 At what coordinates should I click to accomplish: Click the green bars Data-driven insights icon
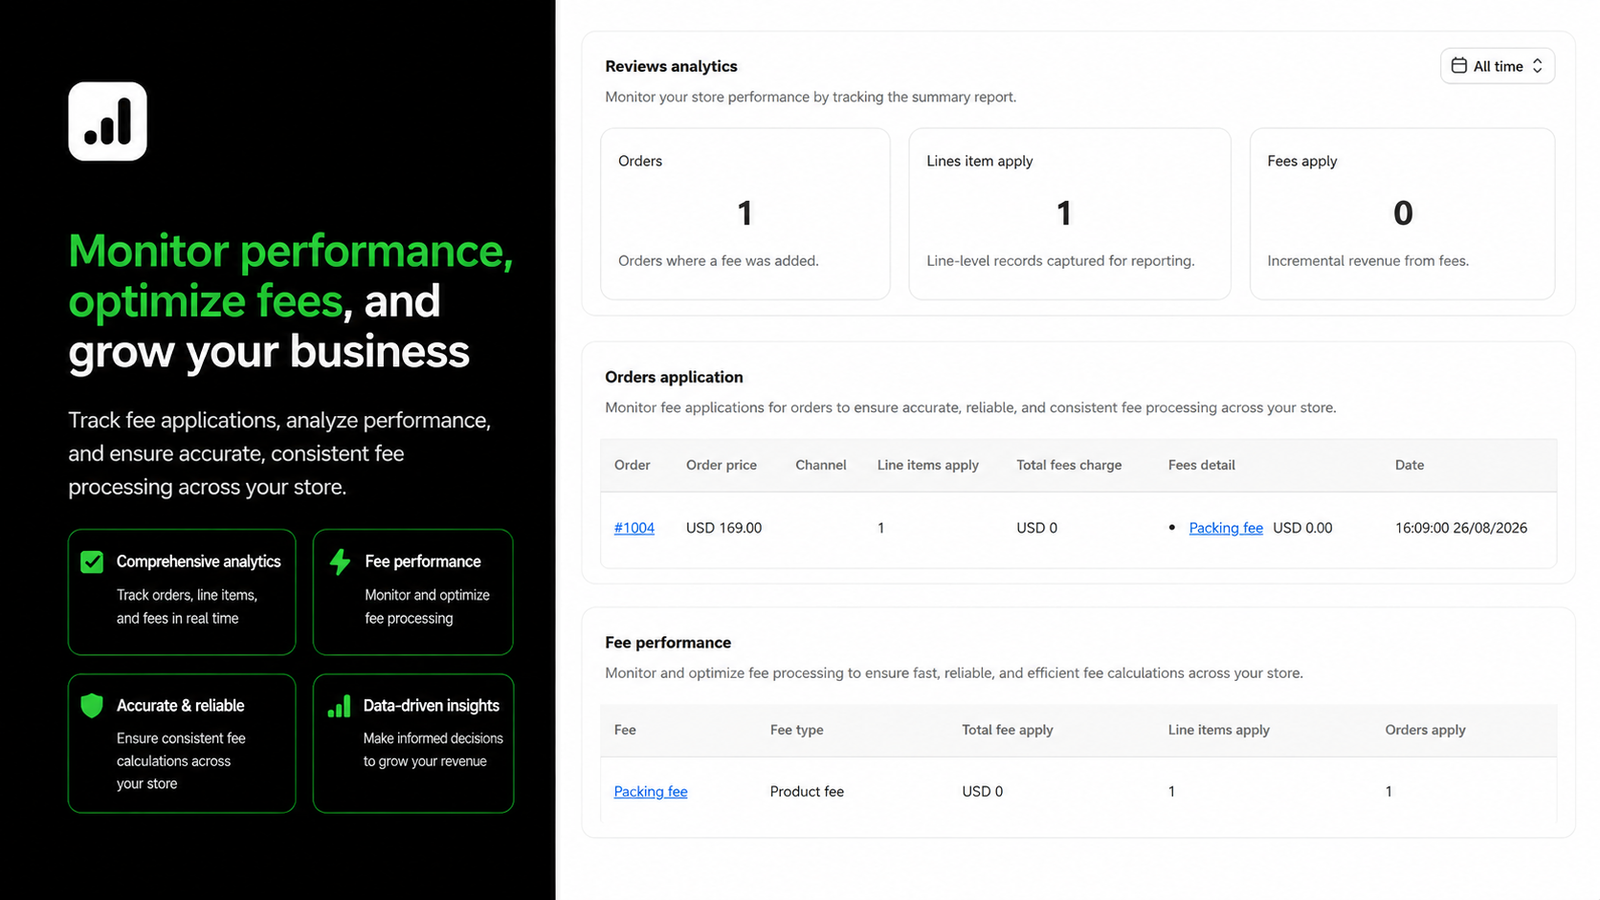tap(339, 706)
